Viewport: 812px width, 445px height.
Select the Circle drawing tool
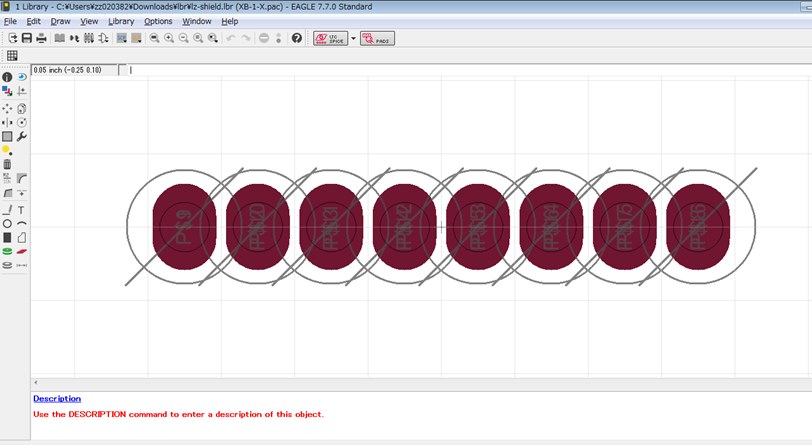(x=7, y=224)
